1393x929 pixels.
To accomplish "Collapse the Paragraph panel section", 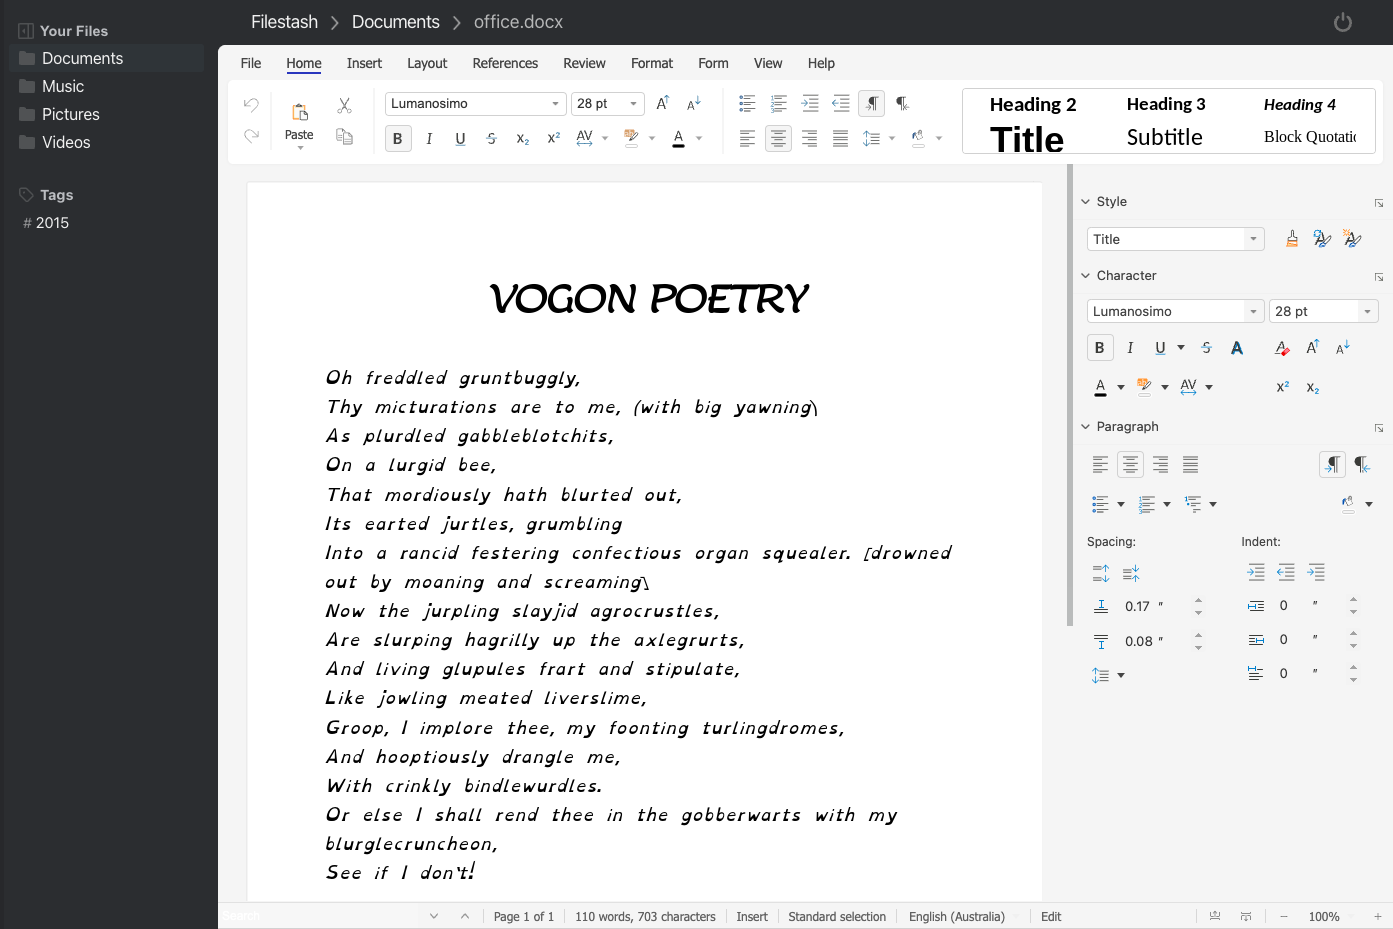I will pyautogui.click(x=1086, y=427).
